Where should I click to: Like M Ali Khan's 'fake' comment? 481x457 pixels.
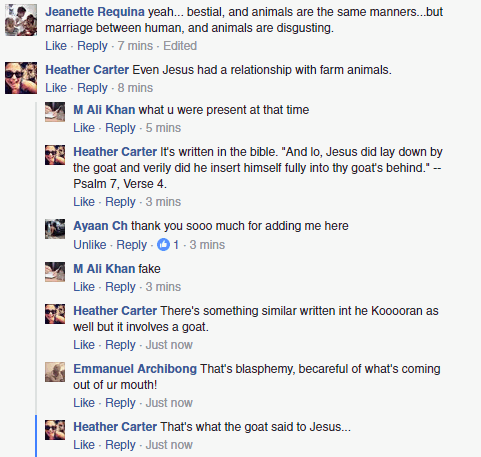[84, 287]
